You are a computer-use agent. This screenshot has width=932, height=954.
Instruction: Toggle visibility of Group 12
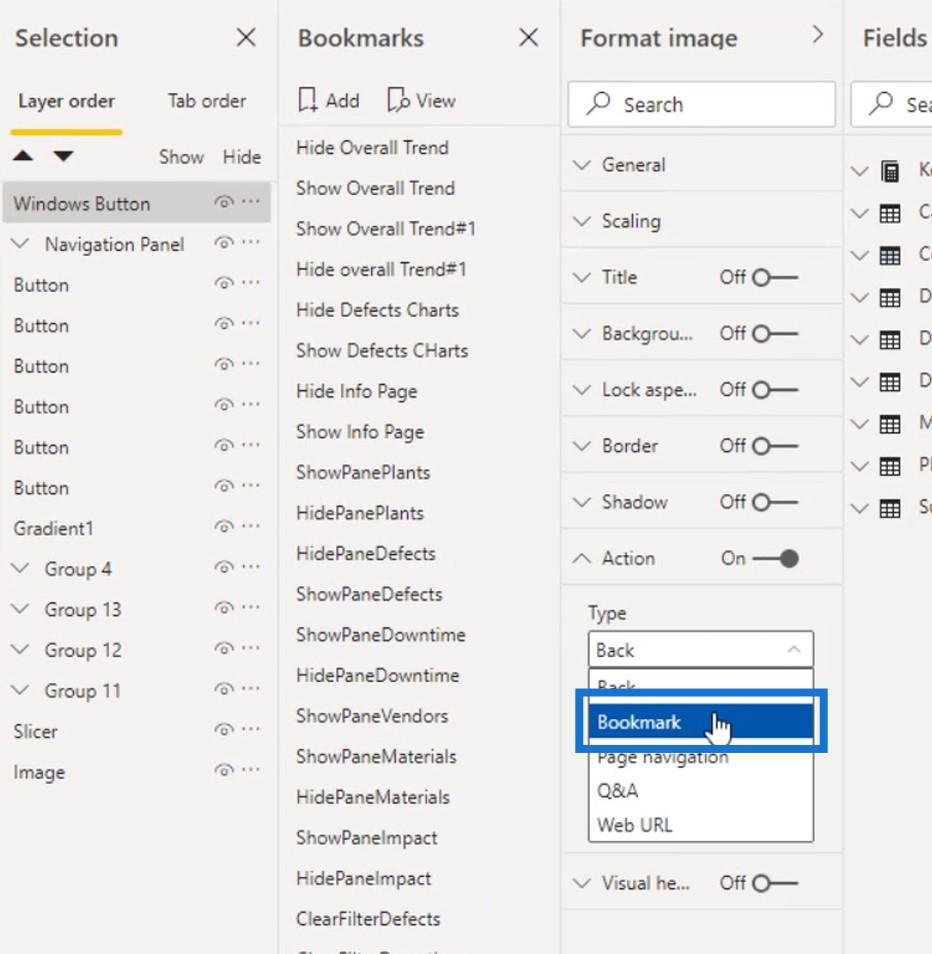[x=224, y=649]
